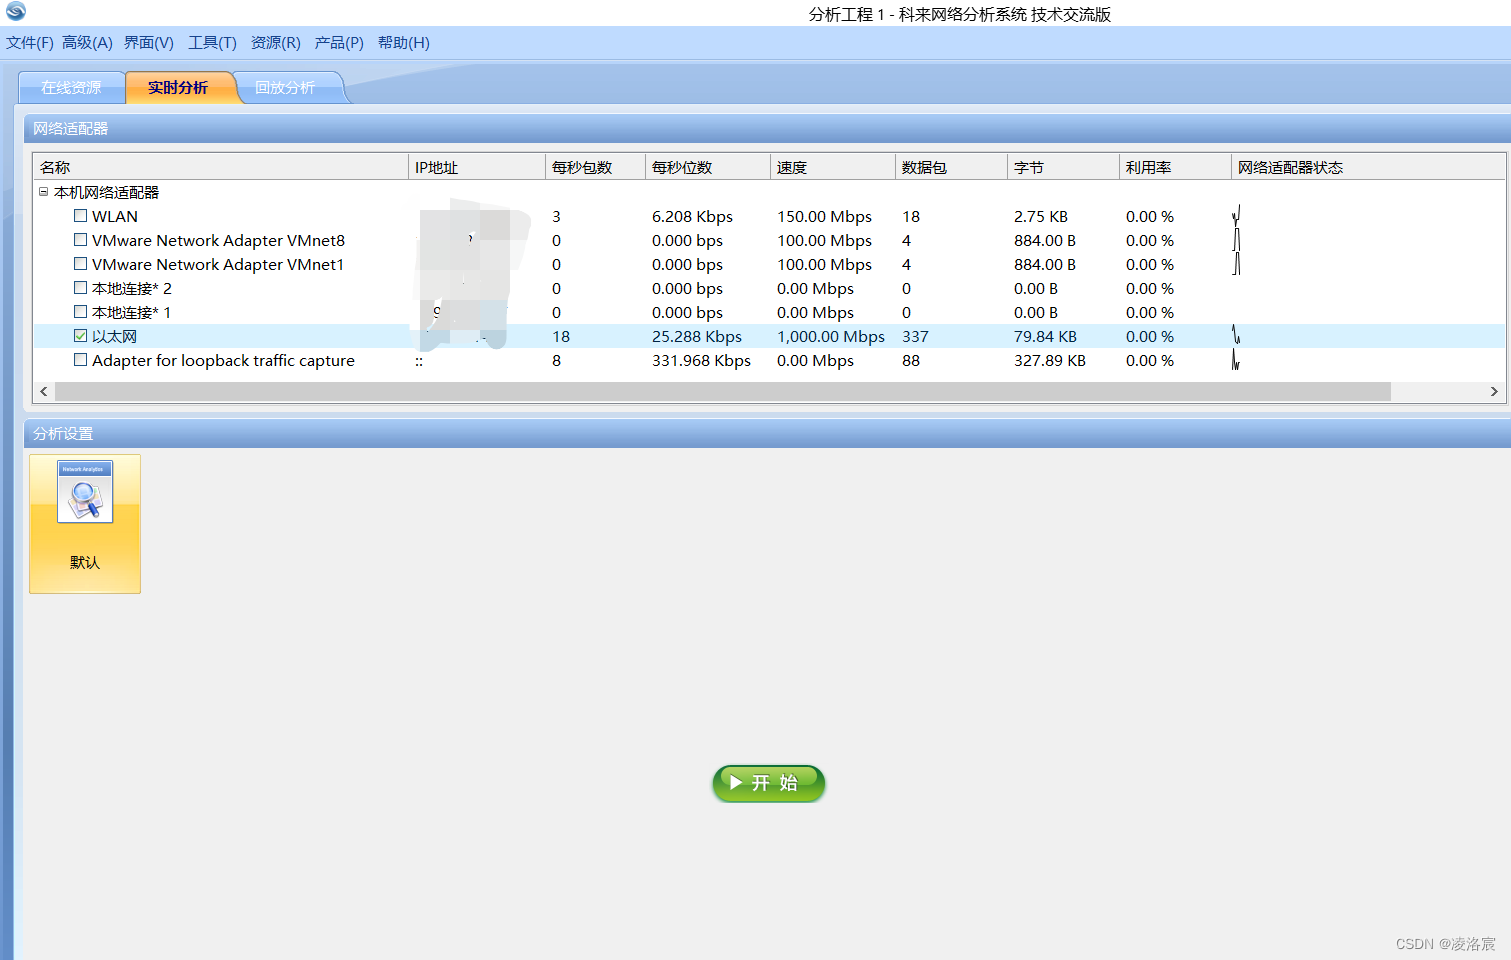Click the 337 packets value
1511x960 pixels.
(915, 336)
